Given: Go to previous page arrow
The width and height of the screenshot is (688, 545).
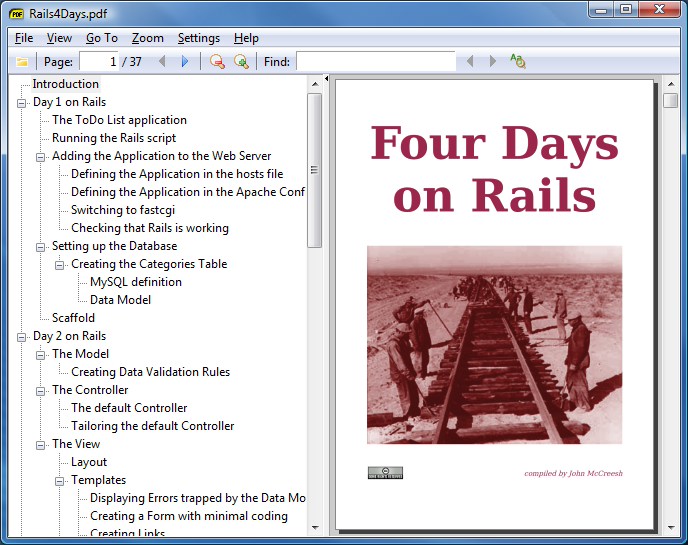Looking at the screenshot, I should click(162, 61).
